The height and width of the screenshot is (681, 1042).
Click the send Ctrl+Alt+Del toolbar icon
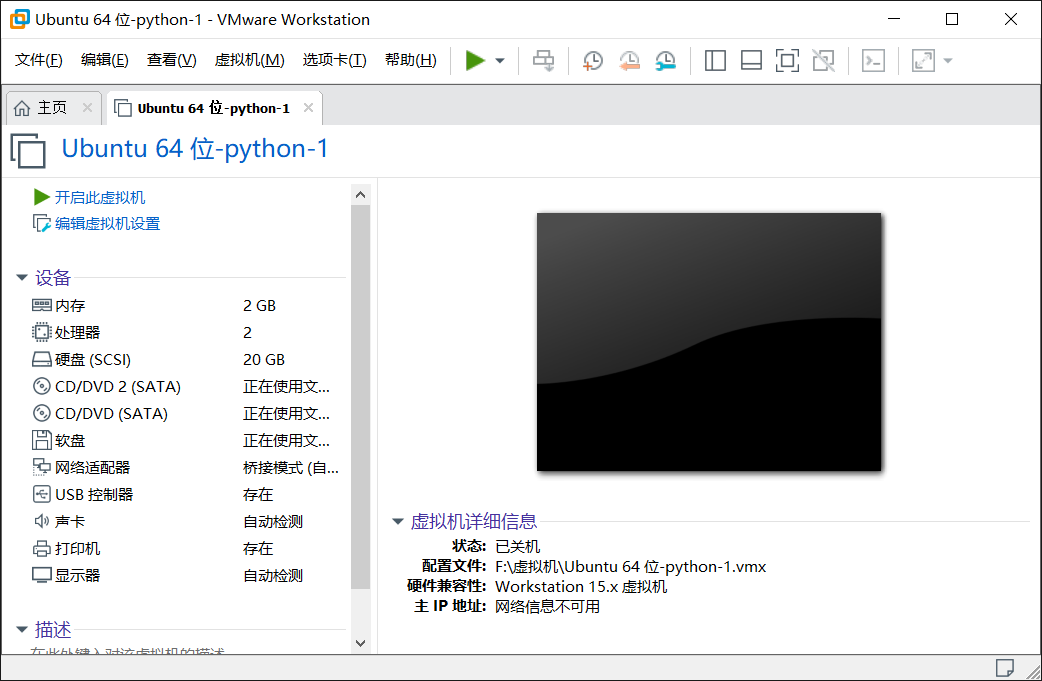(544, 60)
